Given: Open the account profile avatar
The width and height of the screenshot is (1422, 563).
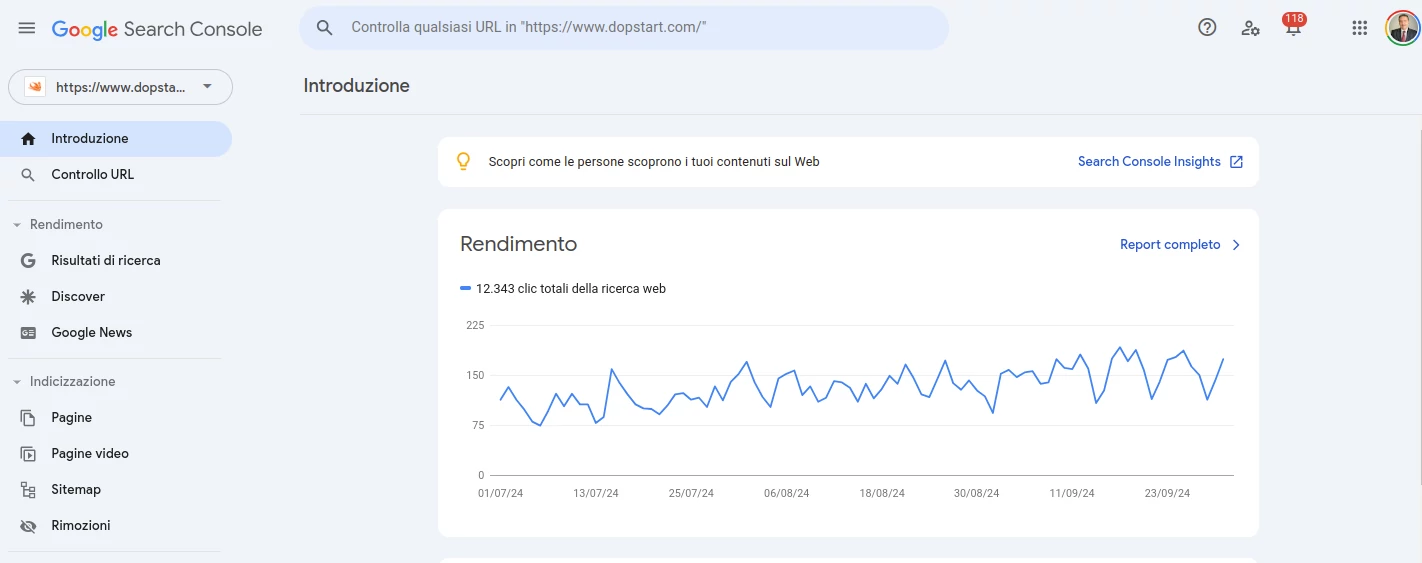Looking at the screenshot, I should (x=1402, y=28).
